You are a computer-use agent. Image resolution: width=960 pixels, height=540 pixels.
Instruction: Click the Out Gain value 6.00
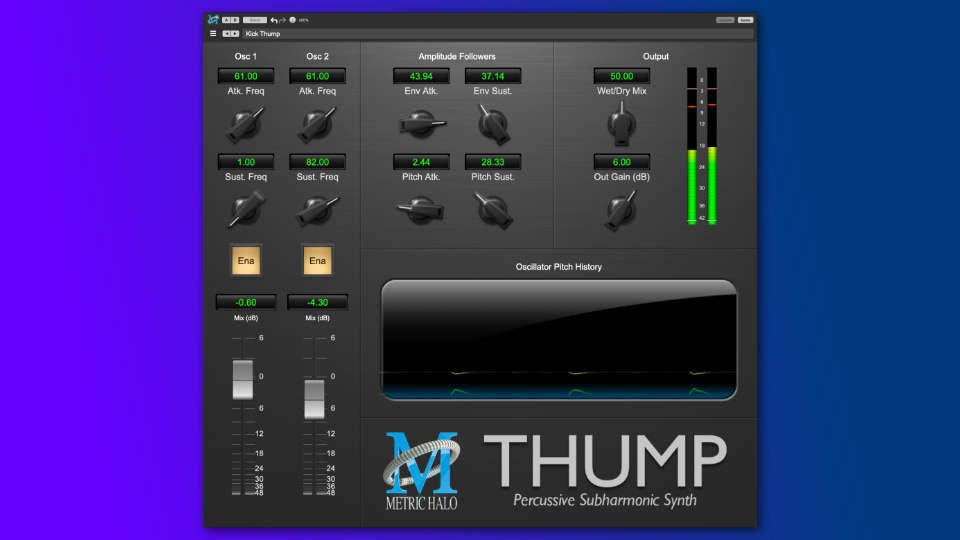pyautogui.click(x=621, y=162)
